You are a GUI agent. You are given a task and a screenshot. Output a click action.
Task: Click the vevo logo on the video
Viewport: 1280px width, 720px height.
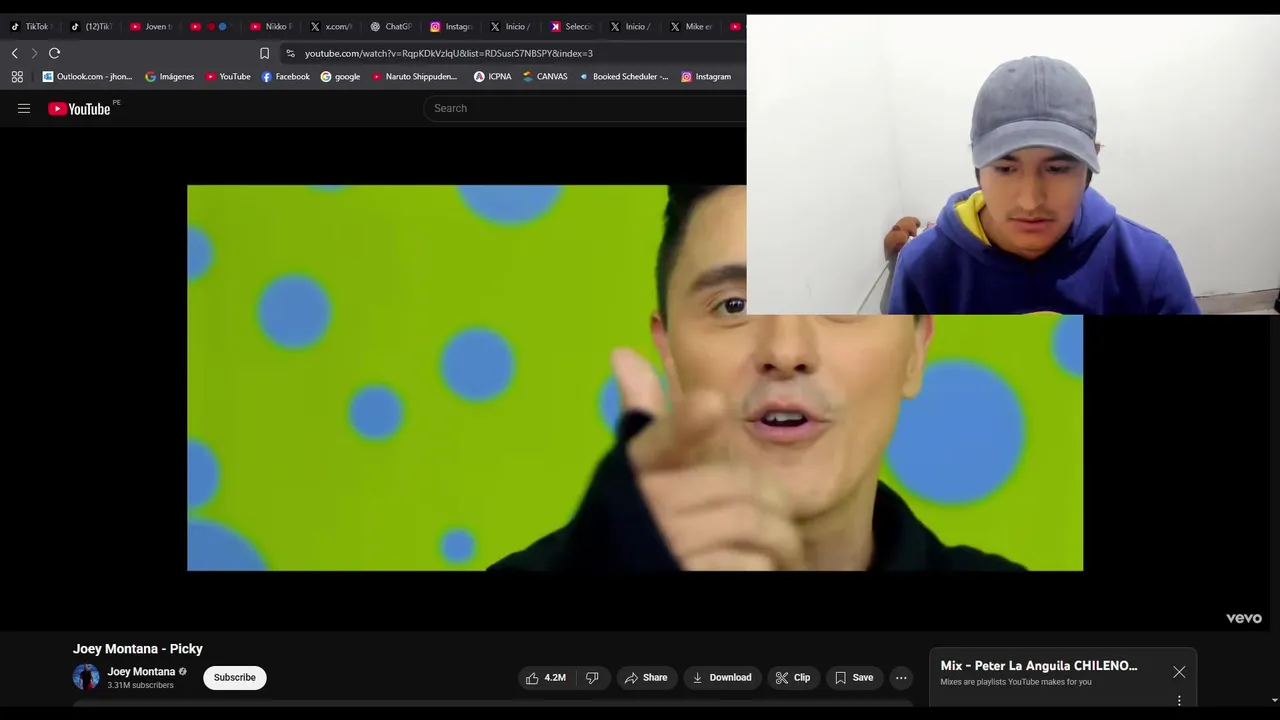click(1244, 618)
